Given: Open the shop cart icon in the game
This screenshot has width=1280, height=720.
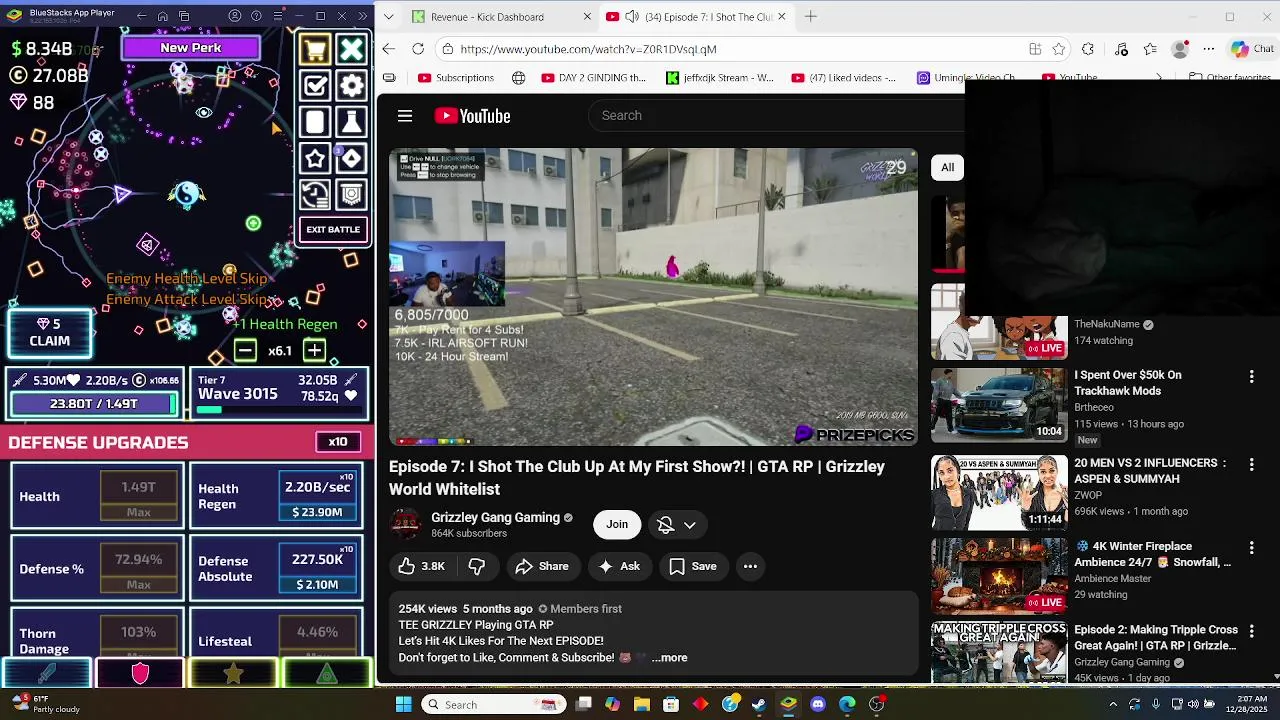Looking at the screenshot, I should click(x=315, y=49).
